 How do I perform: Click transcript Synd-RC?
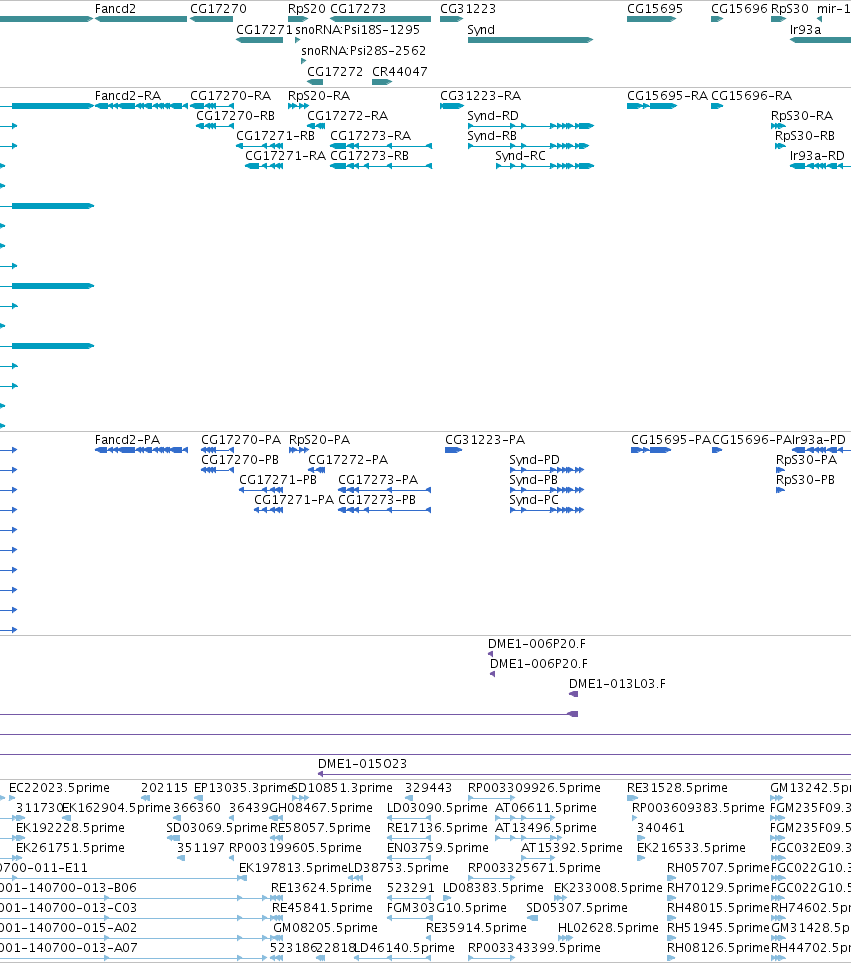pos(520,156)
